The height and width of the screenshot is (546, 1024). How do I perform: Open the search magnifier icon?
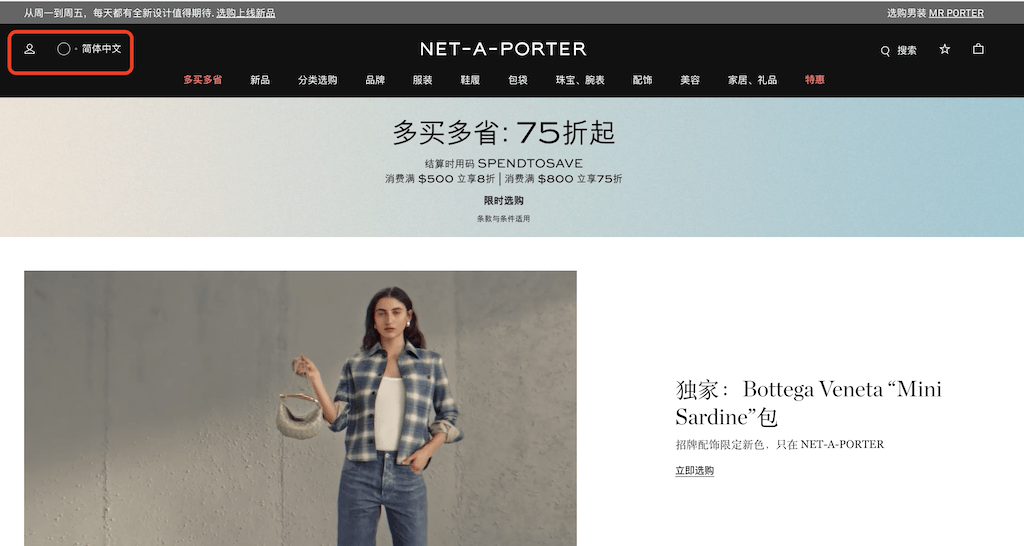tap(885, 51)
